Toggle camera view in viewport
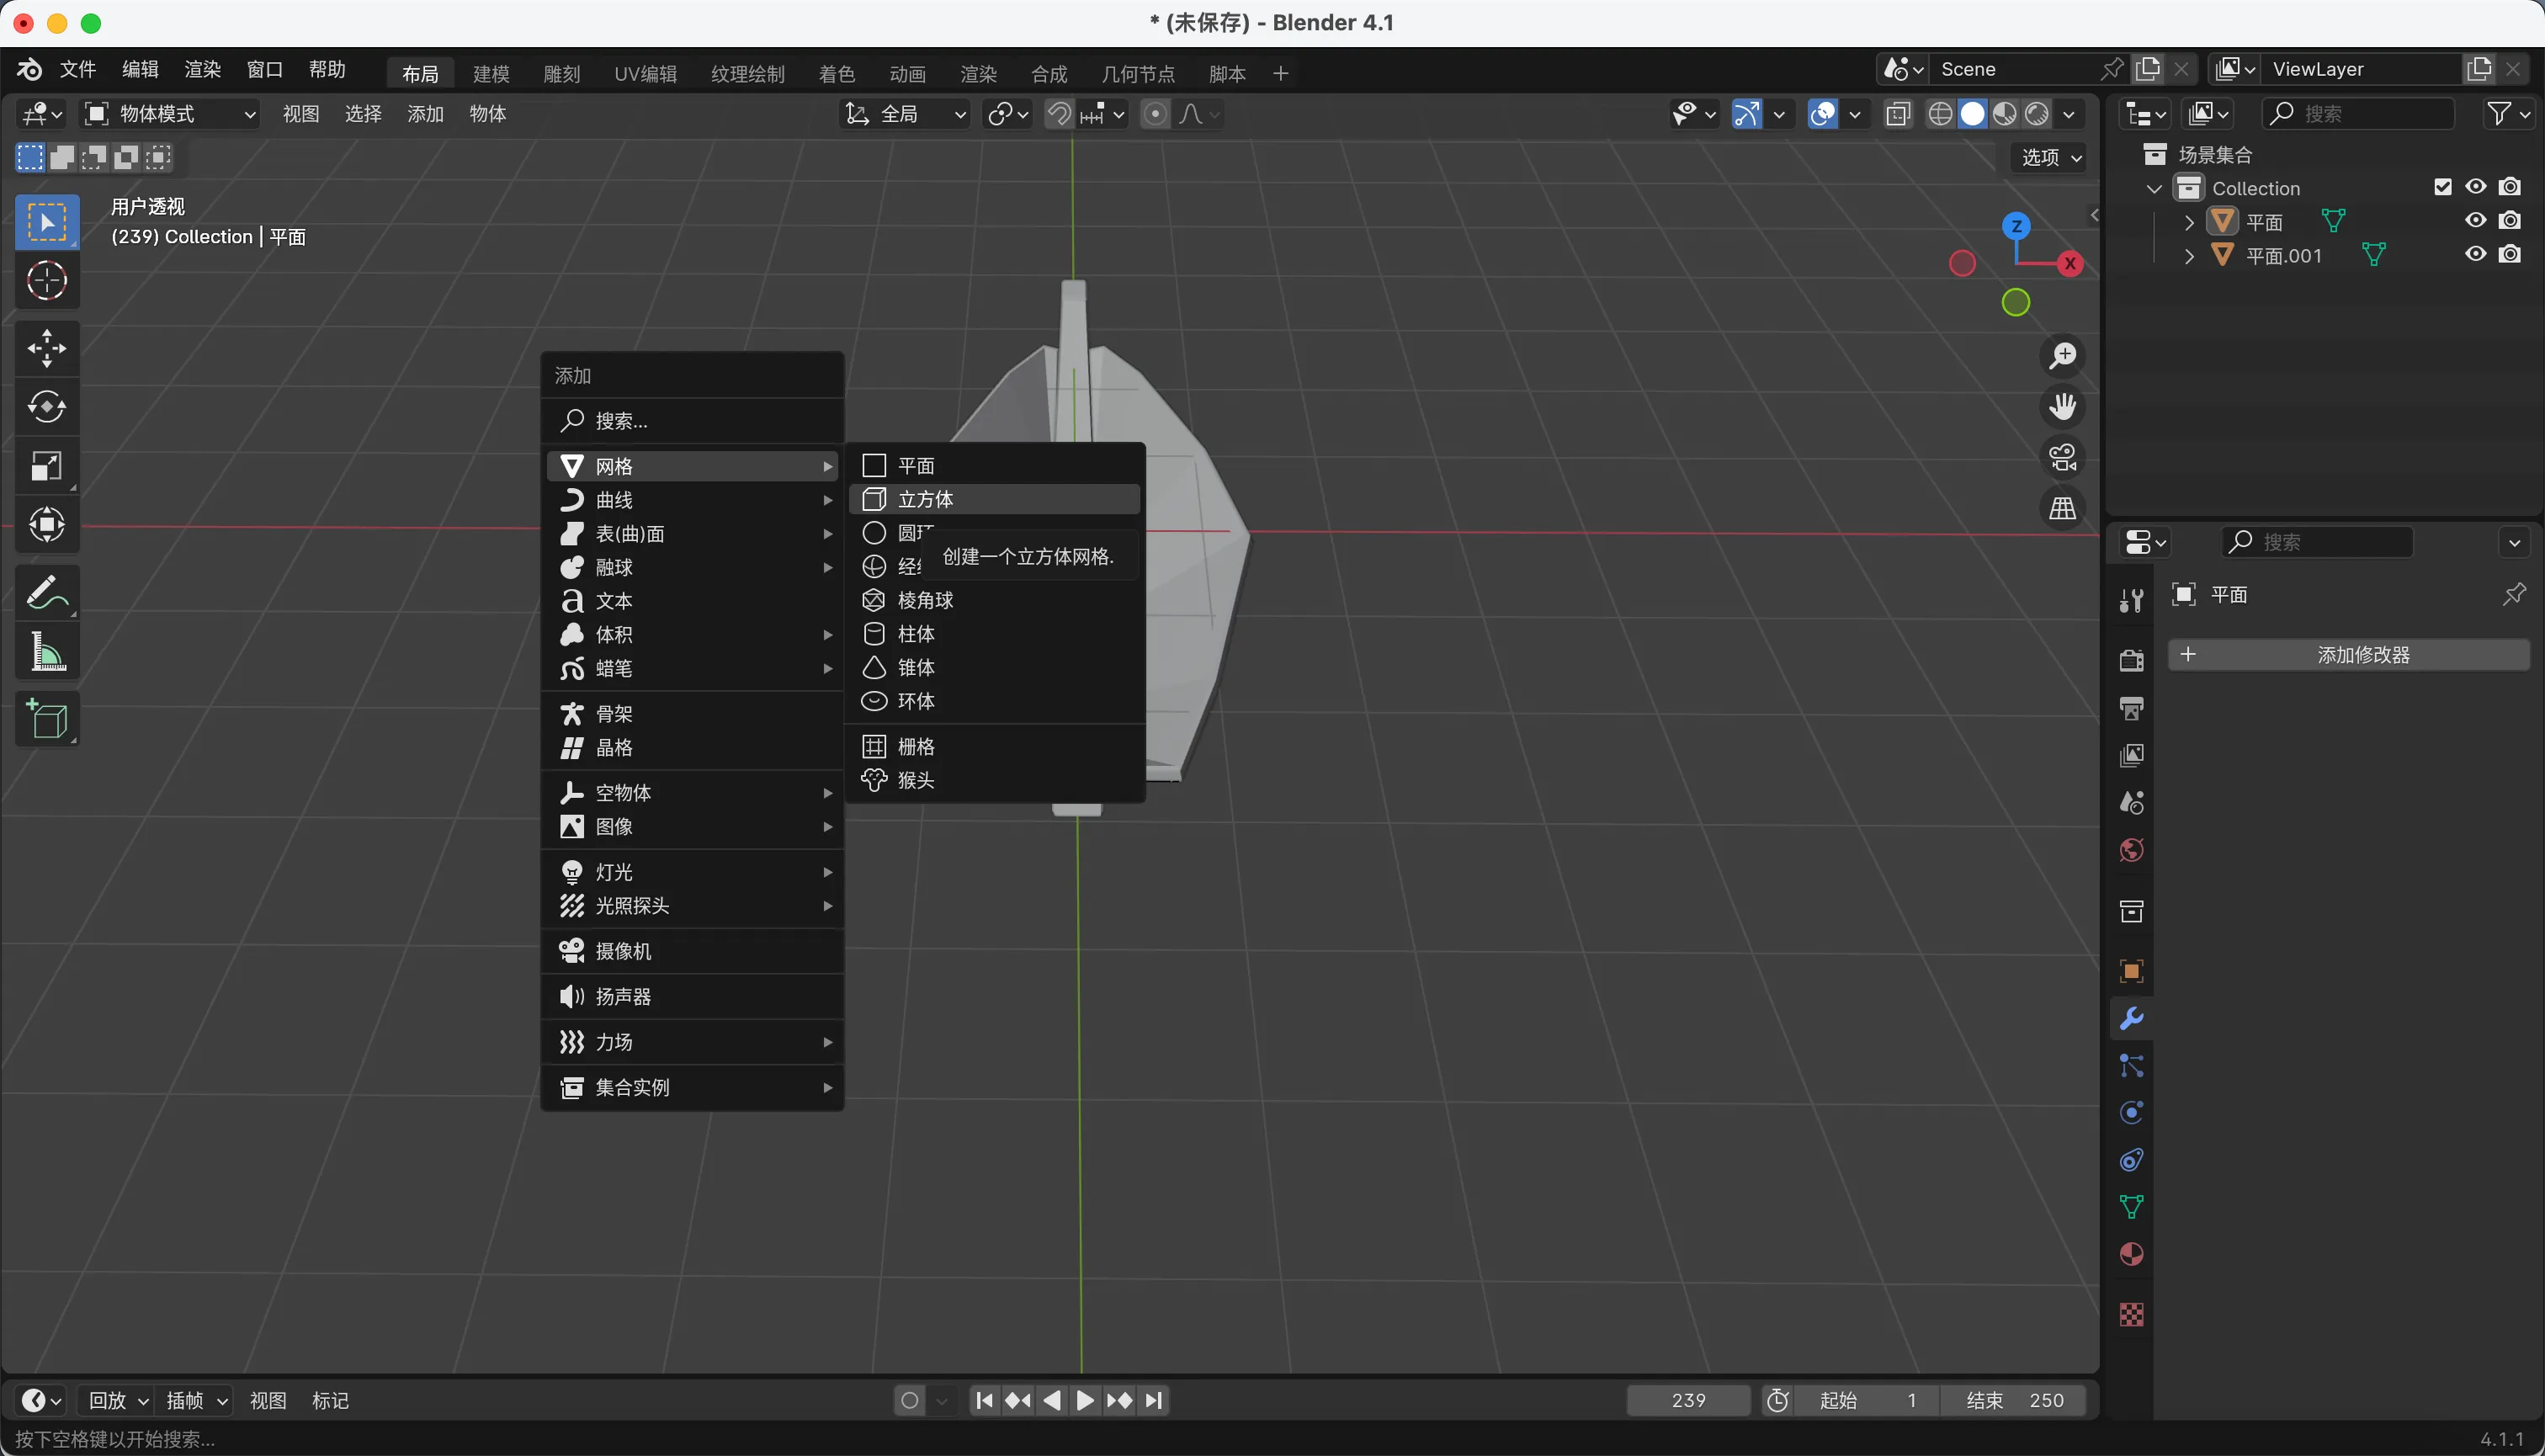The width and height of the screenshot is (2545, 1456). click(x=2062, y=458)
